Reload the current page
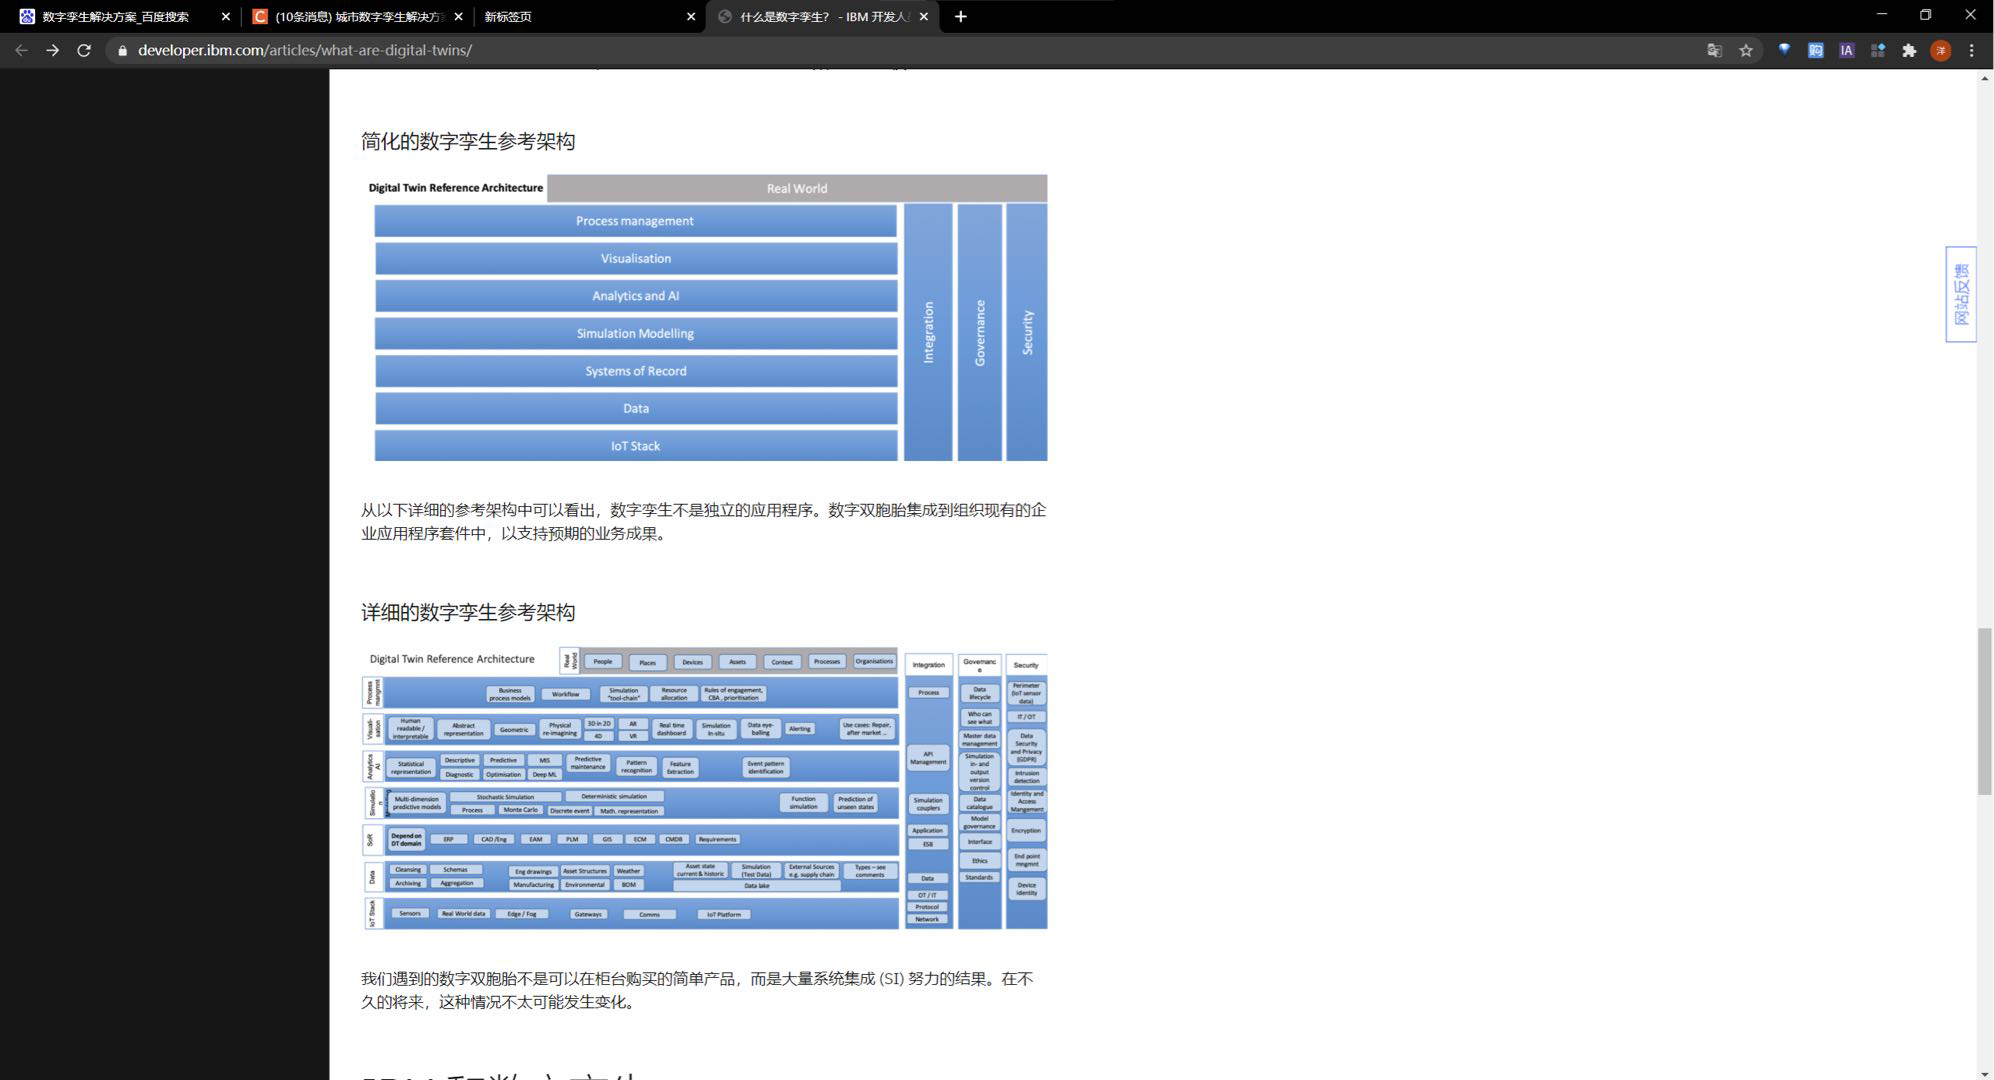1994x1080 pixels. [84, 50]
